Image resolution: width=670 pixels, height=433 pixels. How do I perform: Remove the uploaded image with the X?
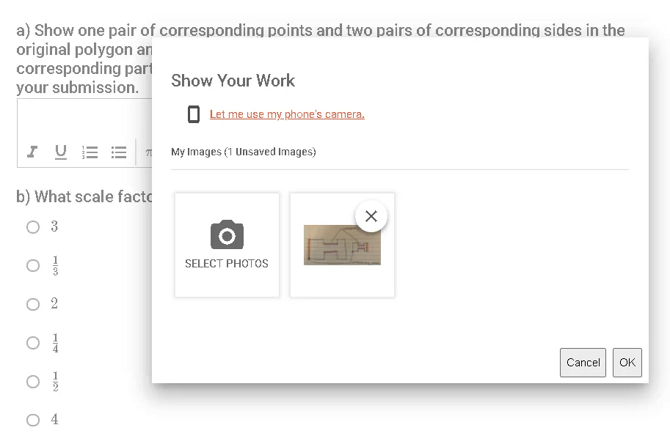coord(371,216)
